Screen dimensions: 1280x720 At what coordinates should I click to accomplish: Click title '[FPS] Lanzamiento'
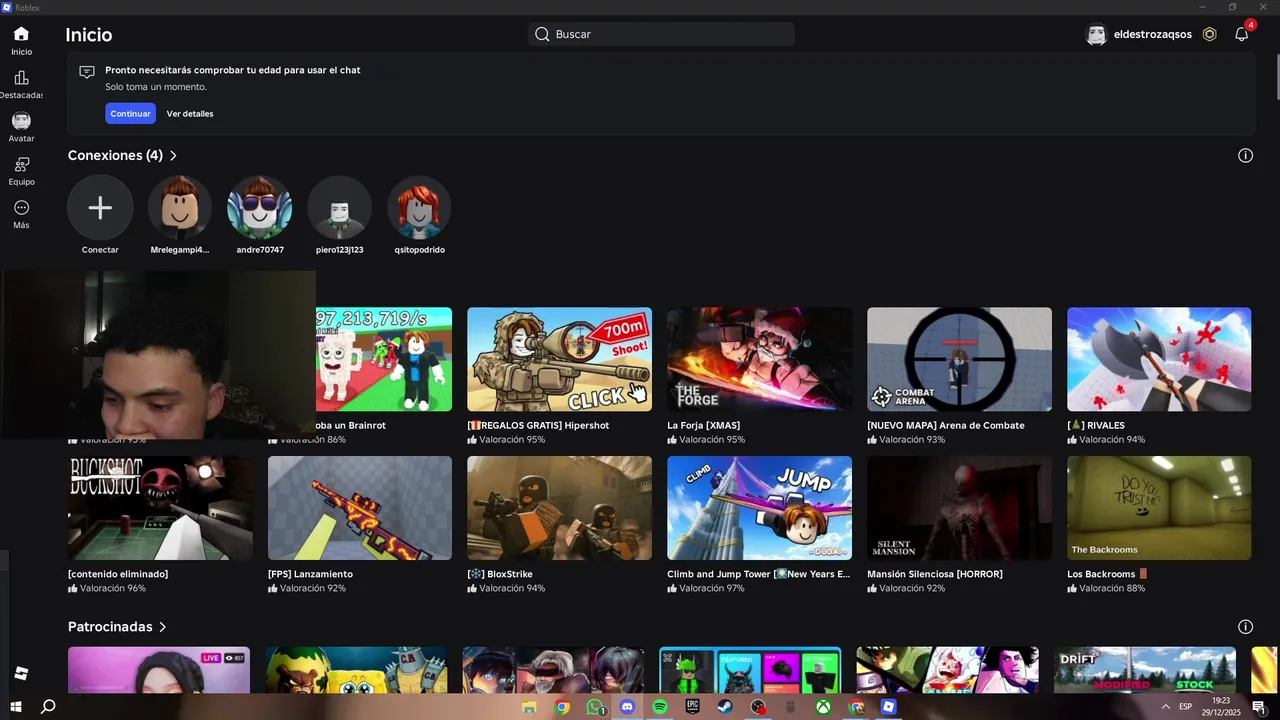pos(310,574)
